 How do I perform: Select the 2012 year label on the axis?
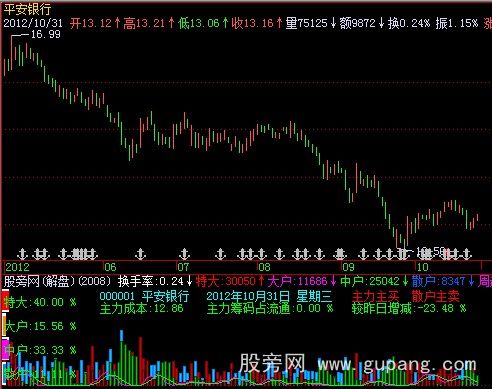point(17,267)
